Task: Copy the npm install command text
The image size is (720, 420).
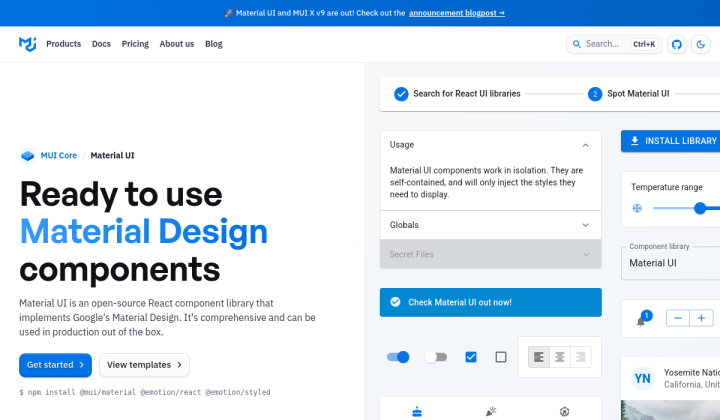Action: [145, 392]
